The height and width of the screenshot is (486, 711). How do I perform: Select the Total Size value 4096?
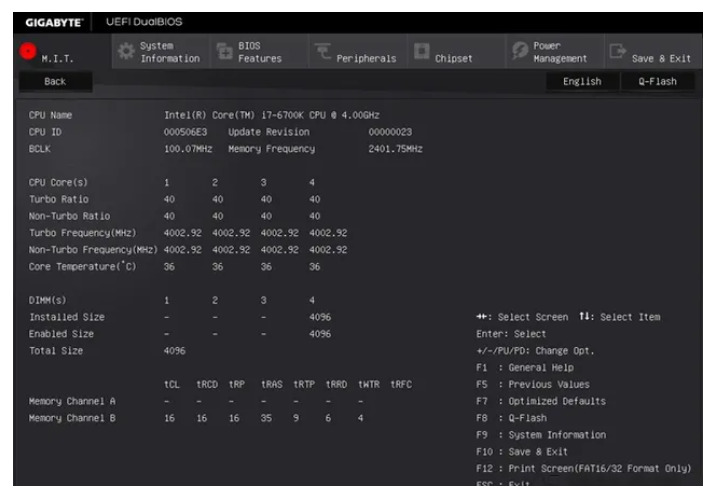[176, 351]
